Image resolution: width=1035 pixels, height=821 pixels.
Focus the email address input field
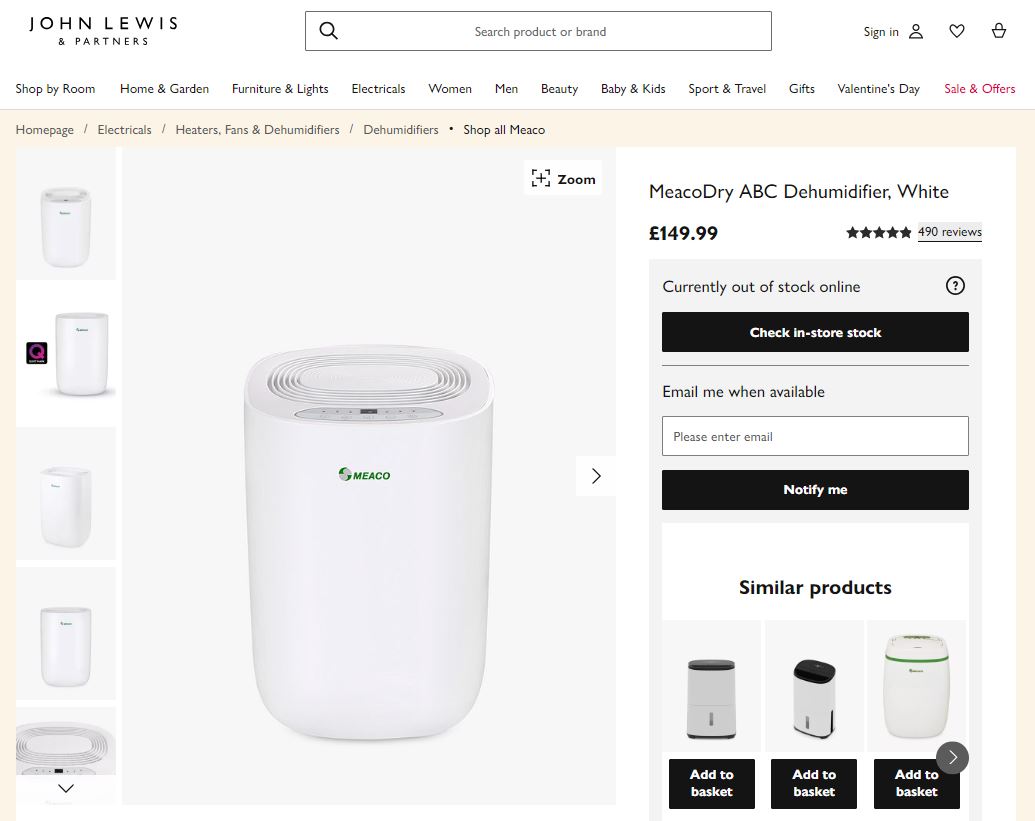(815, 436)
